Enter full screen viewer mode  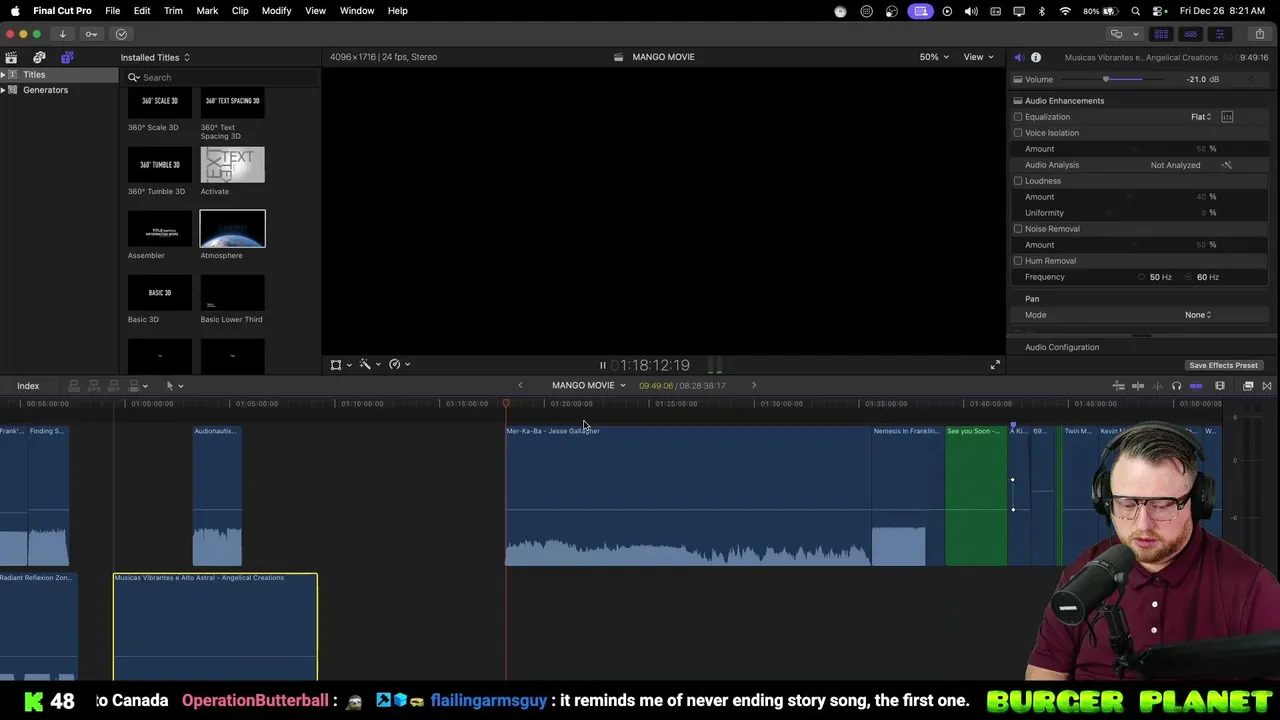pos(994,365)
